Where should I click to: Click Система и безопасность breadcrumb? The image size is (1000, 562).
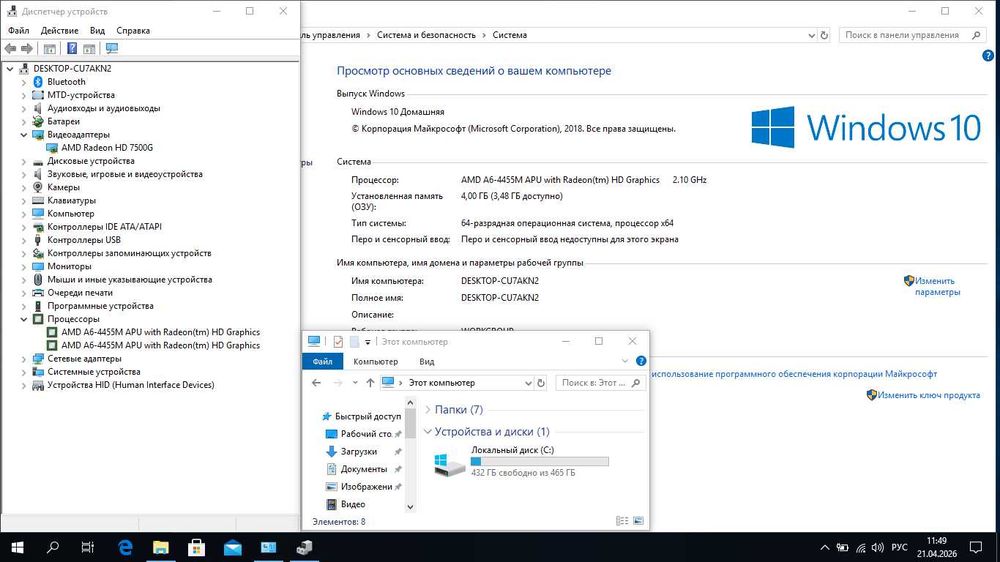click(426, 35)
